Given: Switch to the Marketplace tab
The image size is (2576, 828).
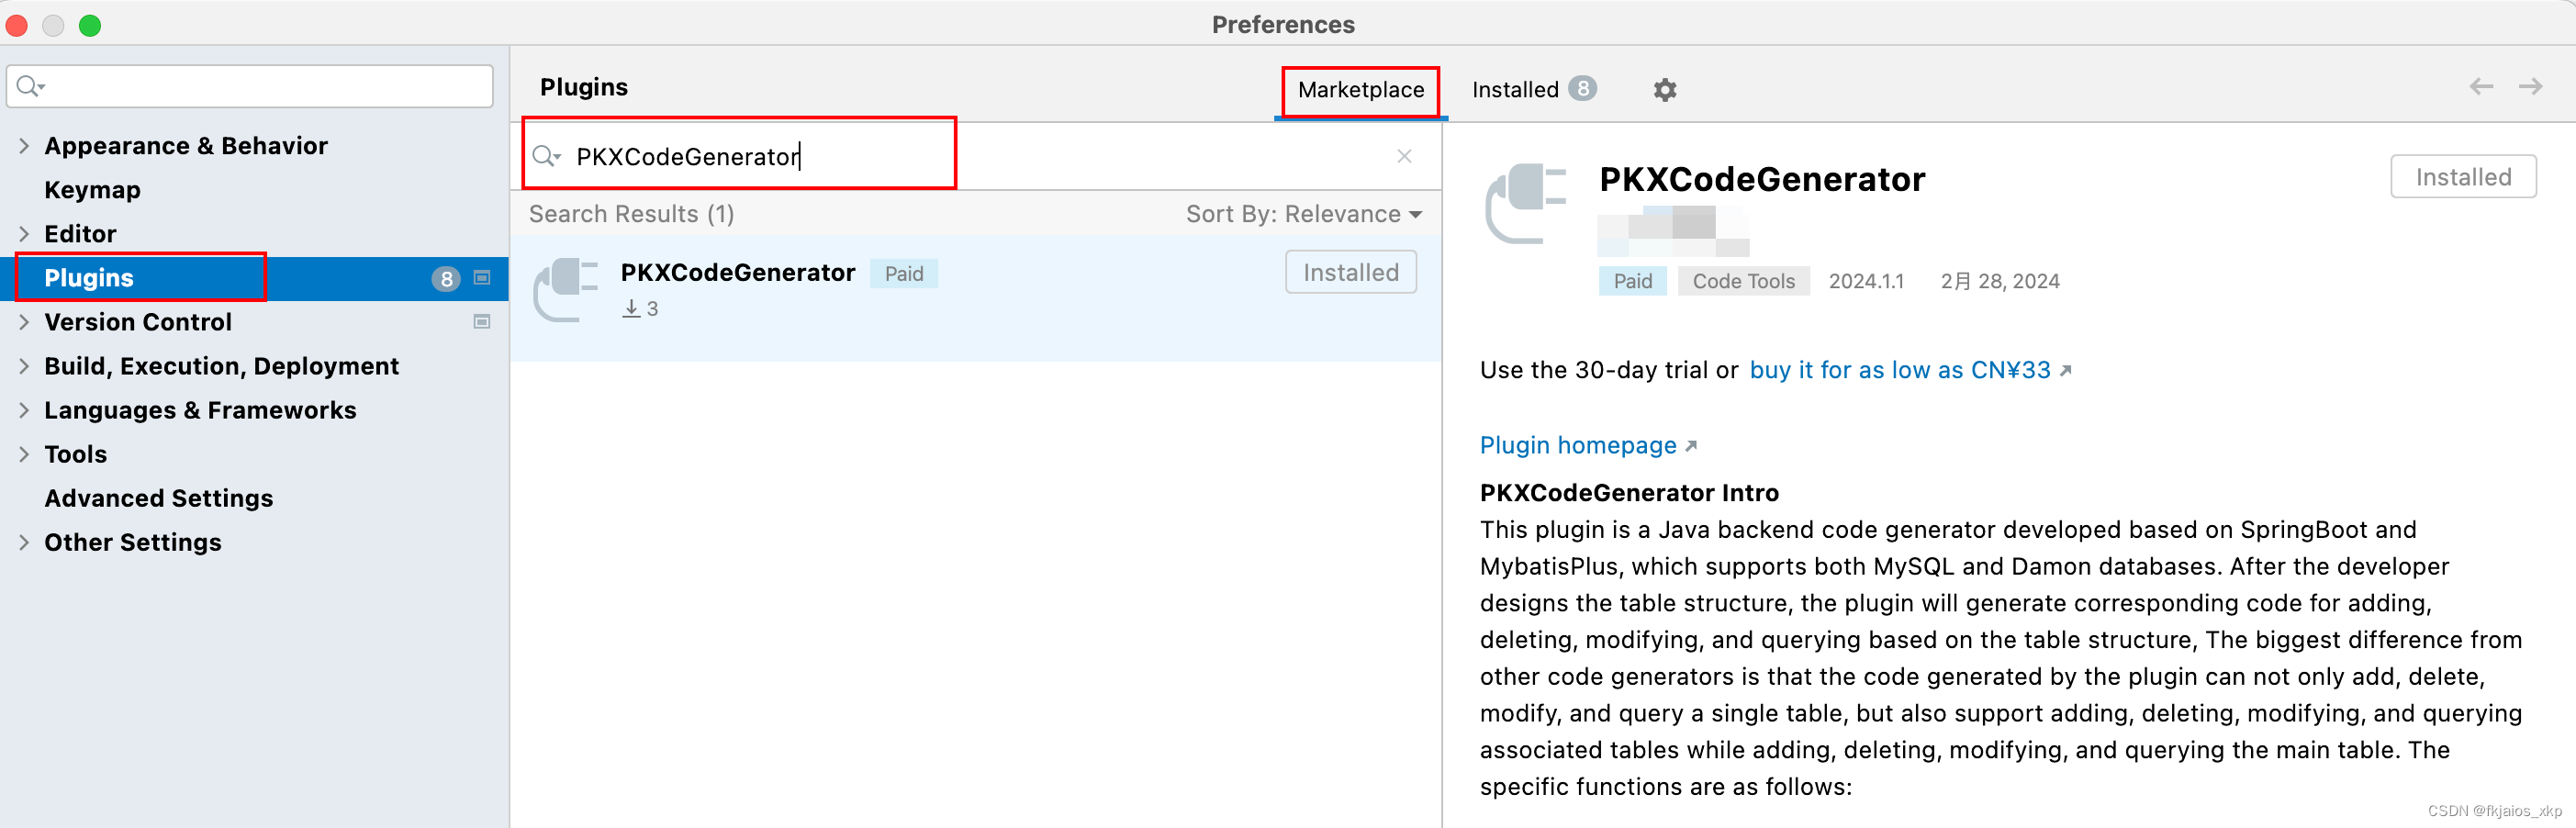Looking at the screenshot, I should 1361,90.
